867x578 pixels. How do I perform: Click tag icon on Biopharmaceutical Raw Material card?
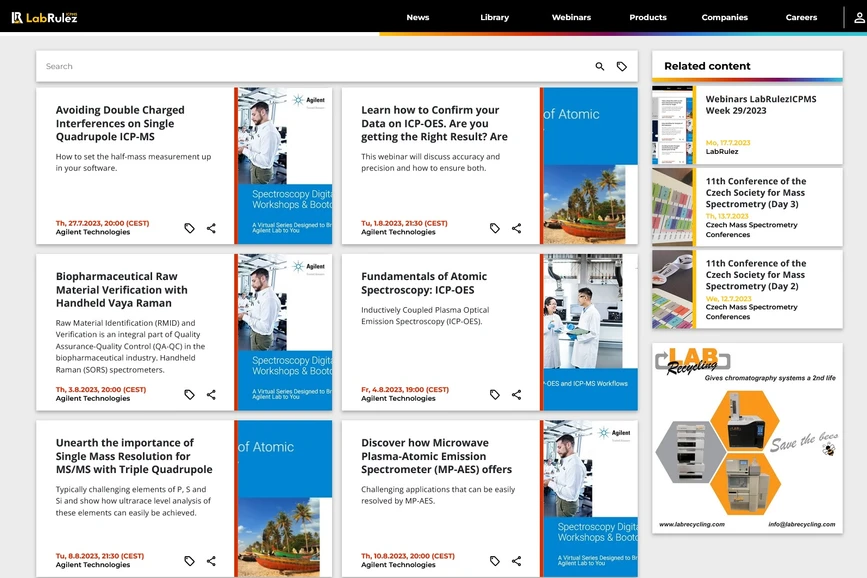point(189,394)
